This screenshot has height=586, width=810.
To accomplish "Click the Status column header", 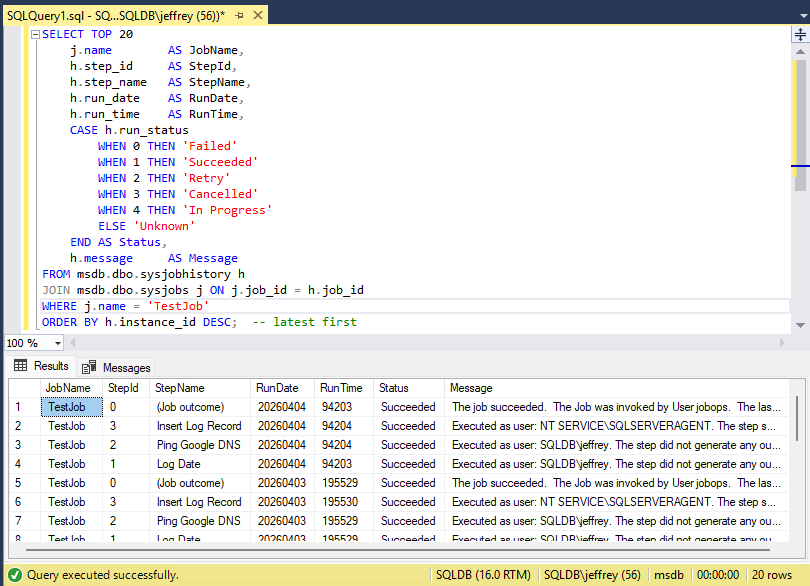I will click(x=393, y=388).
